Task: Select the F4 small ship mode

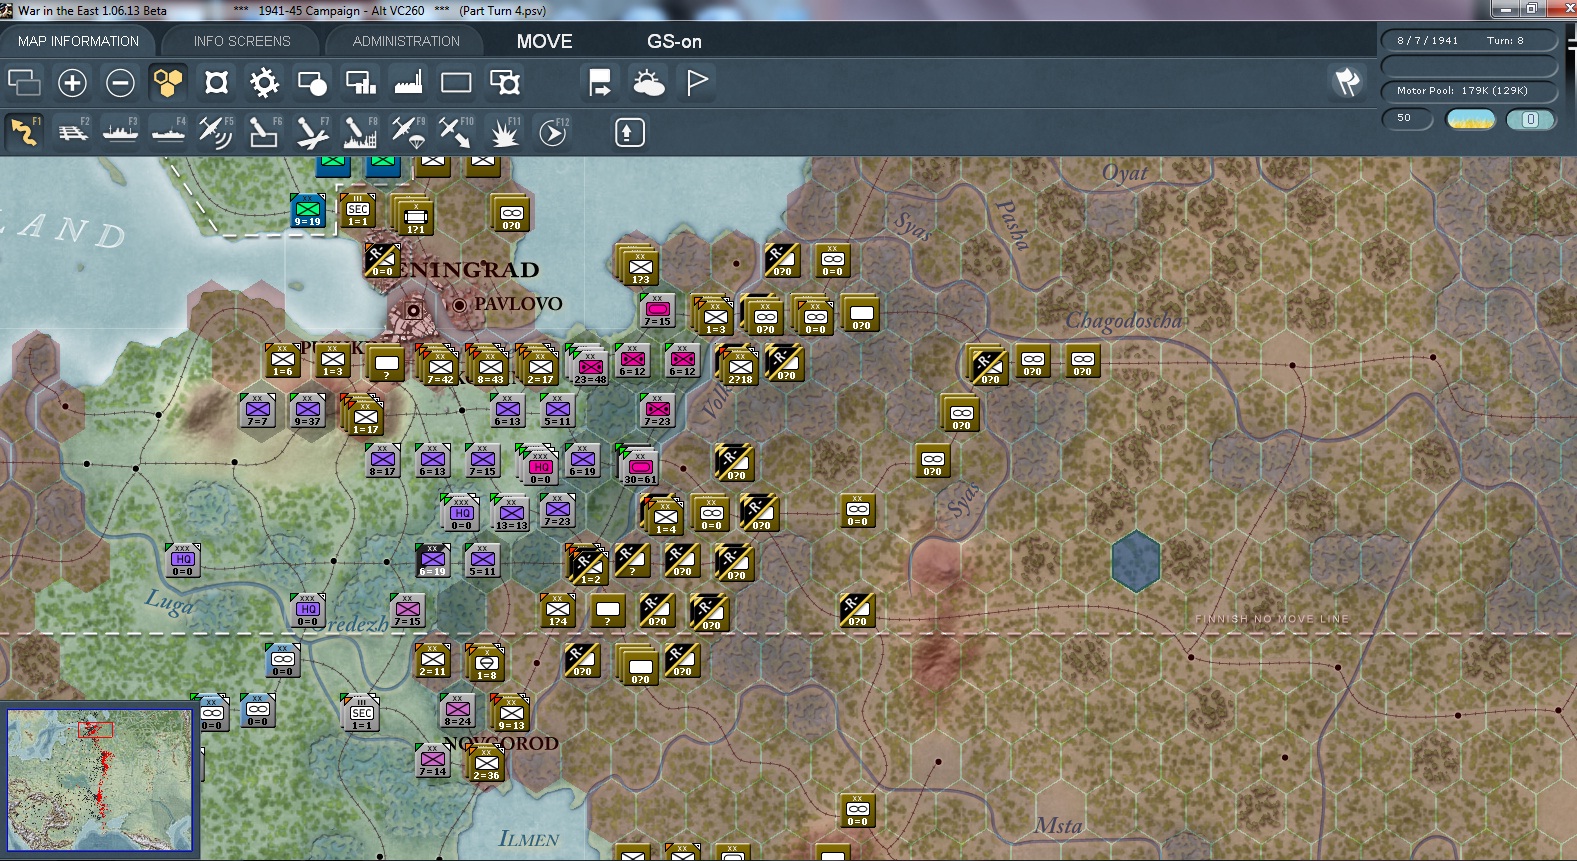Action: point(168,132)
